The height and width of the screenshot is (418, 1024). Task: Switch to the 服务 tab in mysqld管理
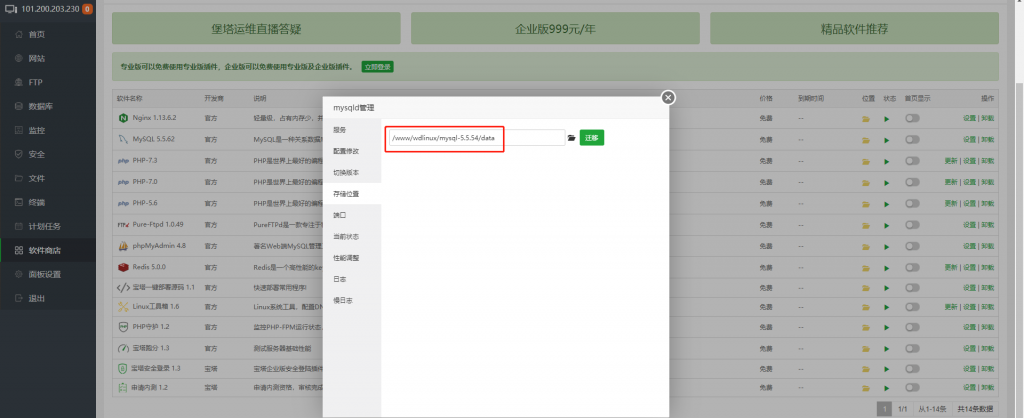coord(352,130)
